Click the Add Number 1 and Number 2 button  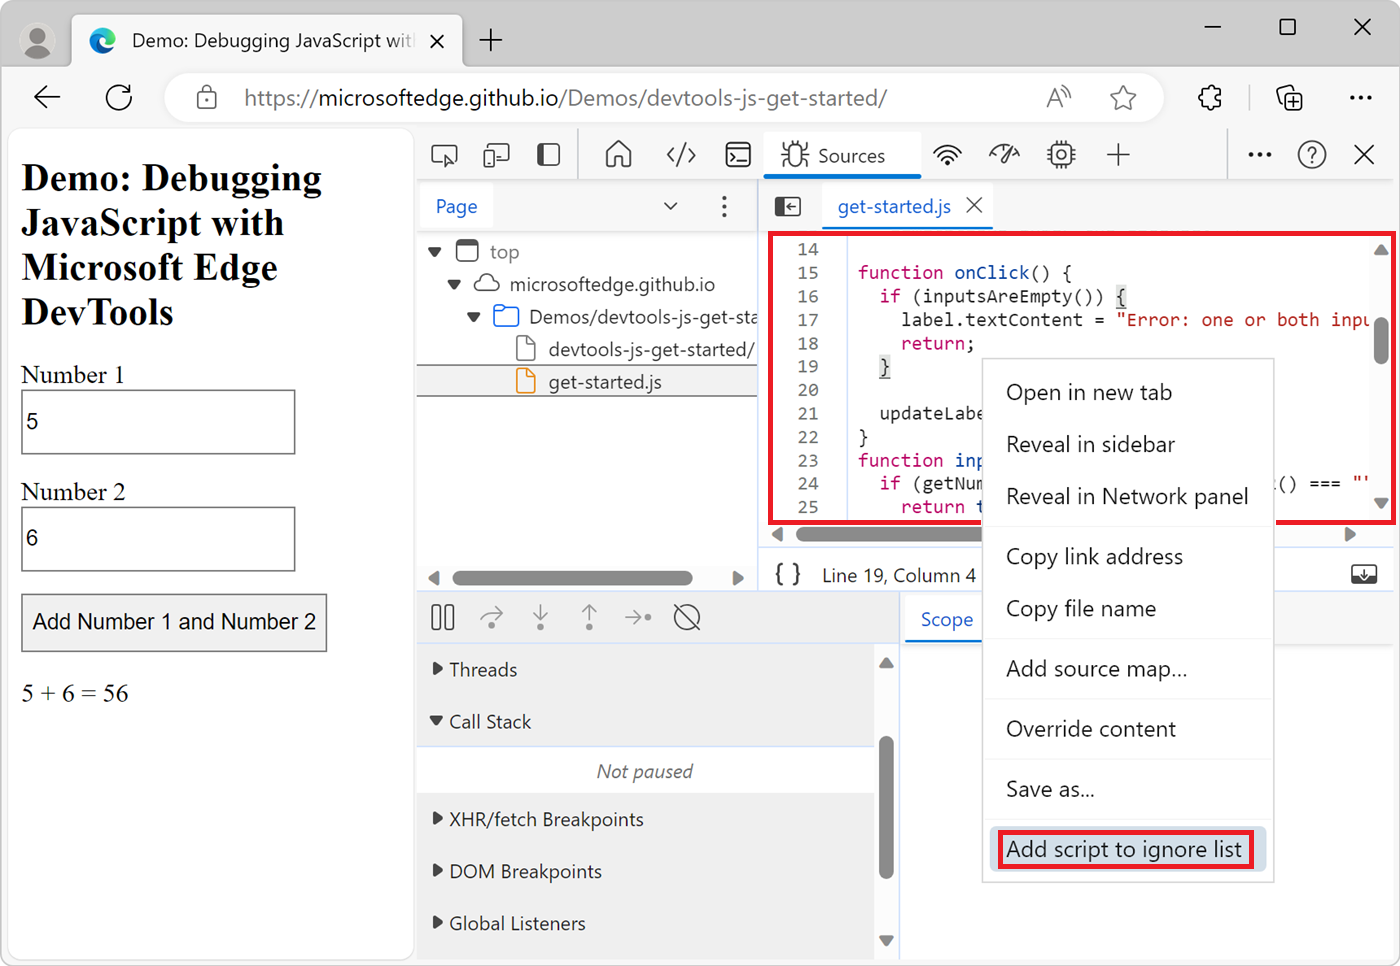point(174,622)
